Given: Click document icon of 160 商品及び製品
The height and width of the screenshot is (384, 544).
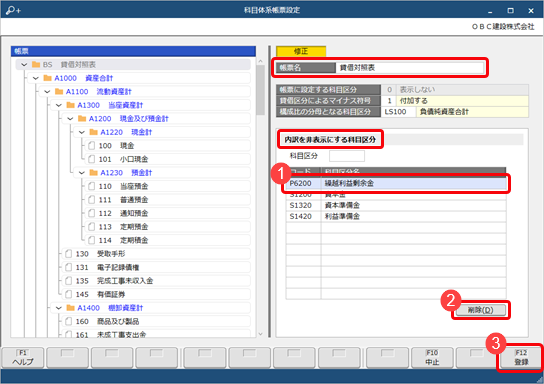Looking at the screenshot, I should 69,322.
